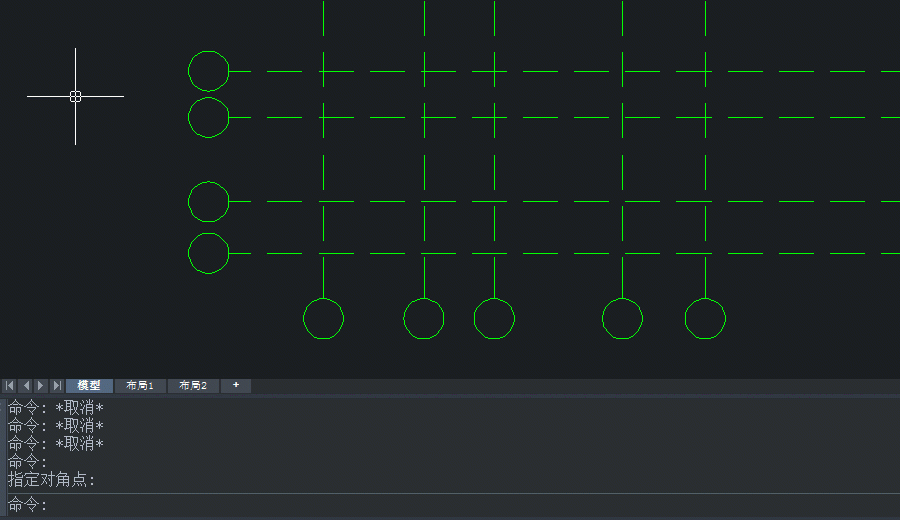Jump to the first layout tab arrow
Image resolution: width=900 pixels, height=520 pixels.
pos(9,386)
